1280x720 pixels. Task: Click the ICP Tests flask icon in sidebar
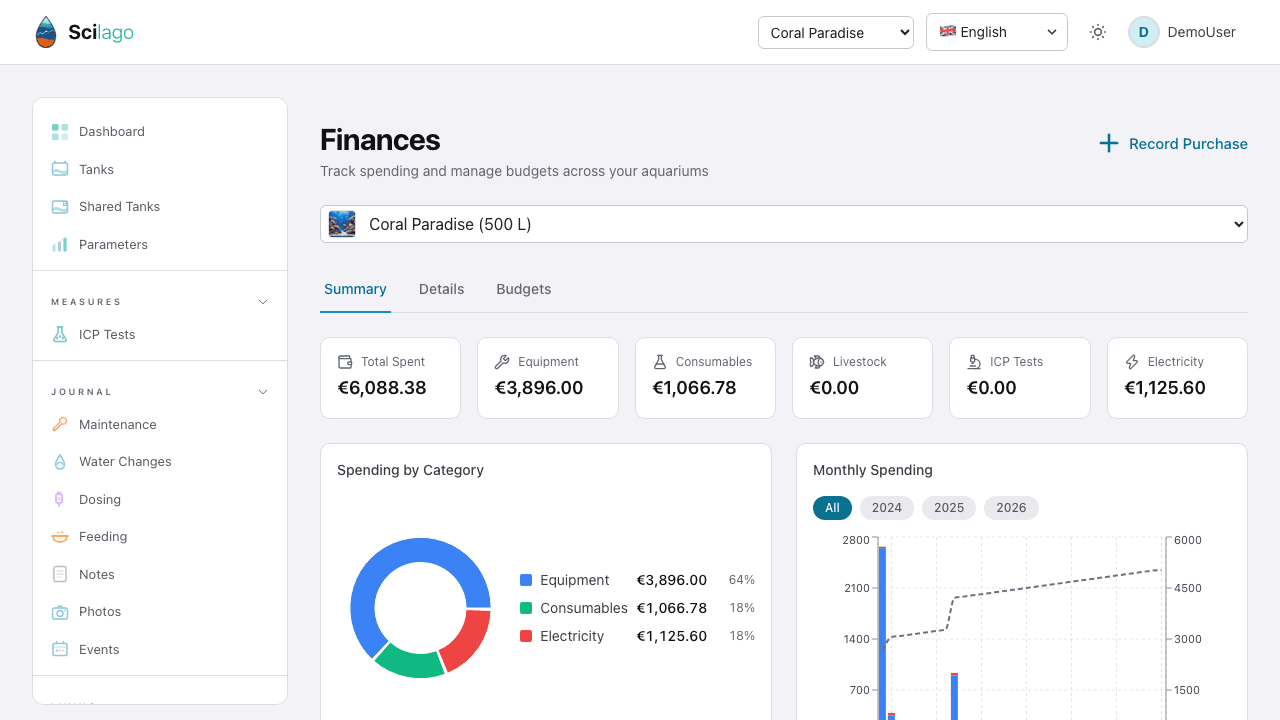click(60, 335)
